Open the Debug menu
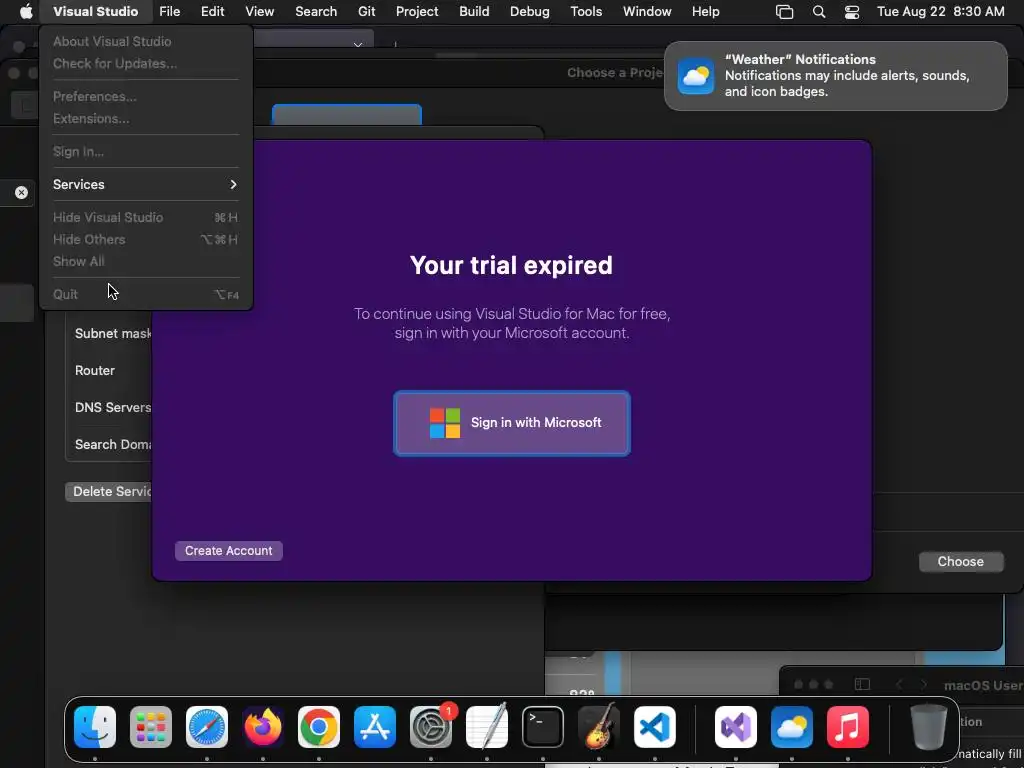 click(x=530, y=11)
